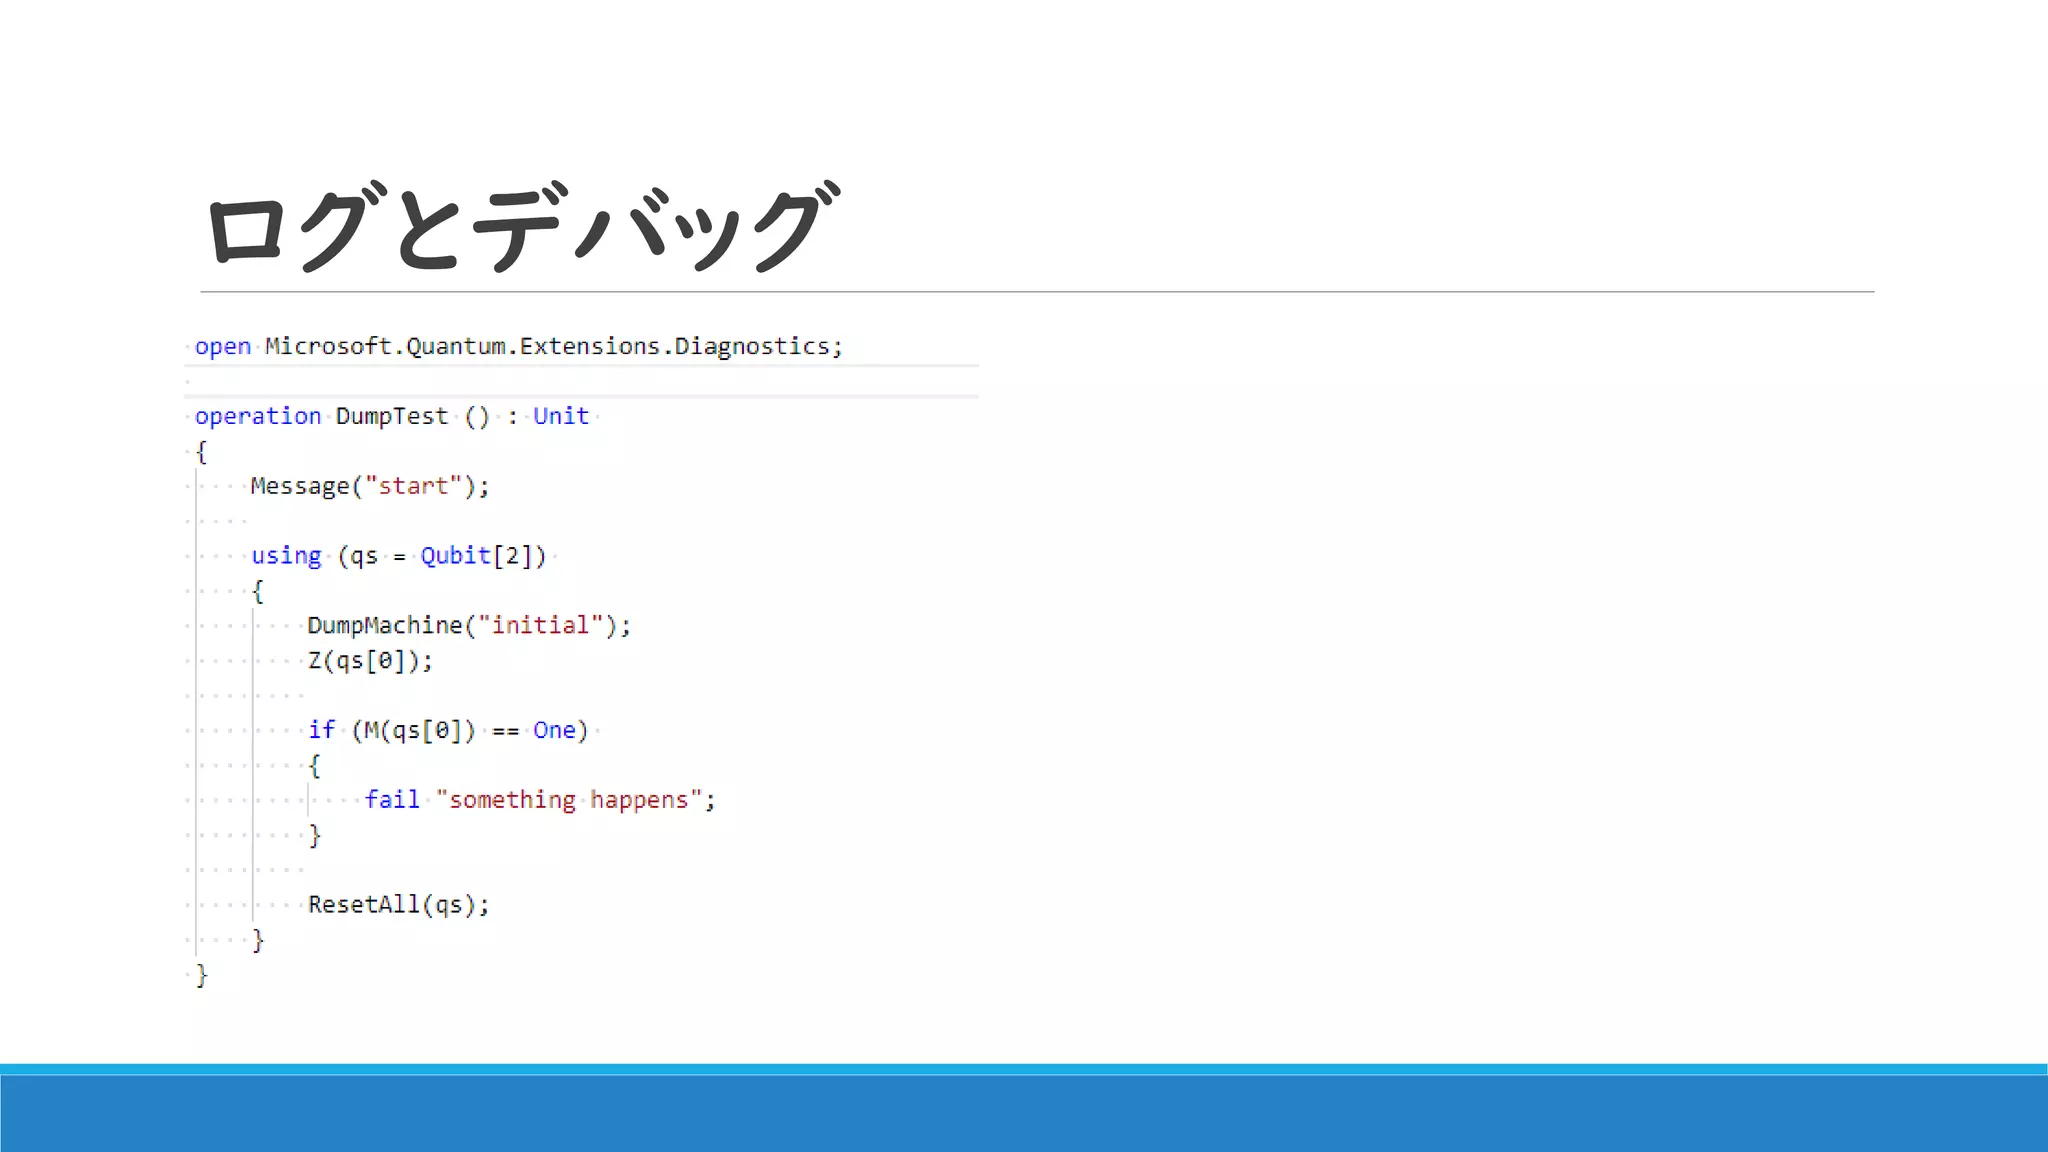
Task: Click the 'using' keyword
Action: pyautogui.click(x=286, y=556)
